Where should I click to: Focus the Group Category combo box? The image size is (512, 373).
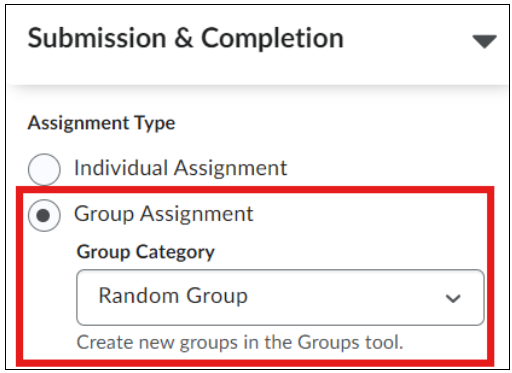tap(280, 297)
